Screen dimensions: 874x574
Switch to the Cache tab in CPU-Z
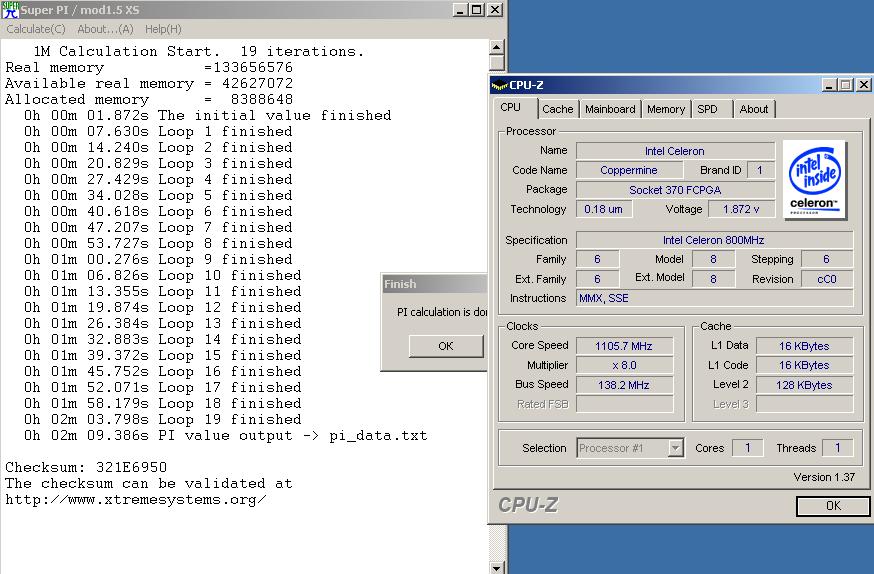pos(557,109)
